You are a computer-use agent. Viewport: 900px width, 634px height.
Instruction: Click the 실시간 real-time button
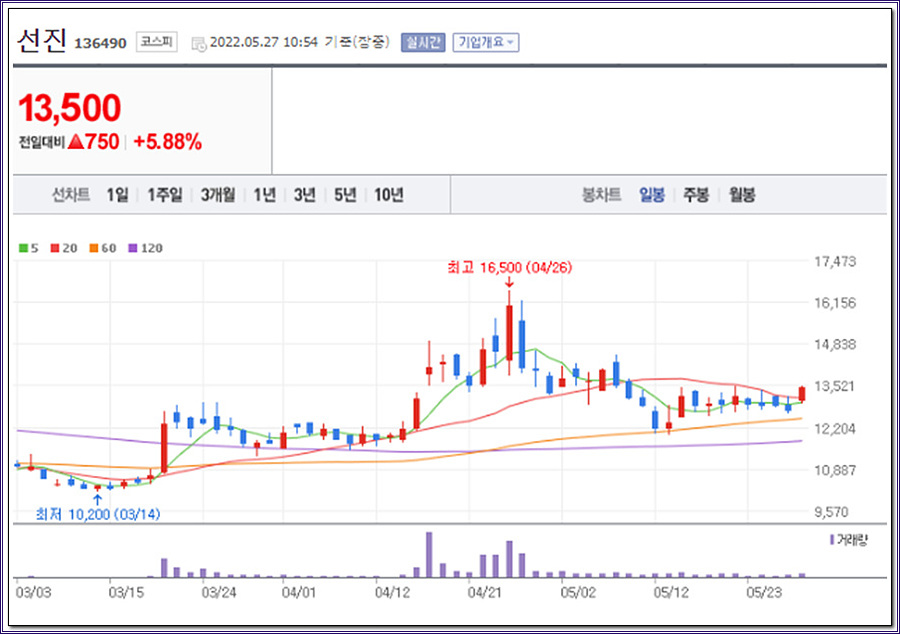pyautogui.click(x=423, y=42)
